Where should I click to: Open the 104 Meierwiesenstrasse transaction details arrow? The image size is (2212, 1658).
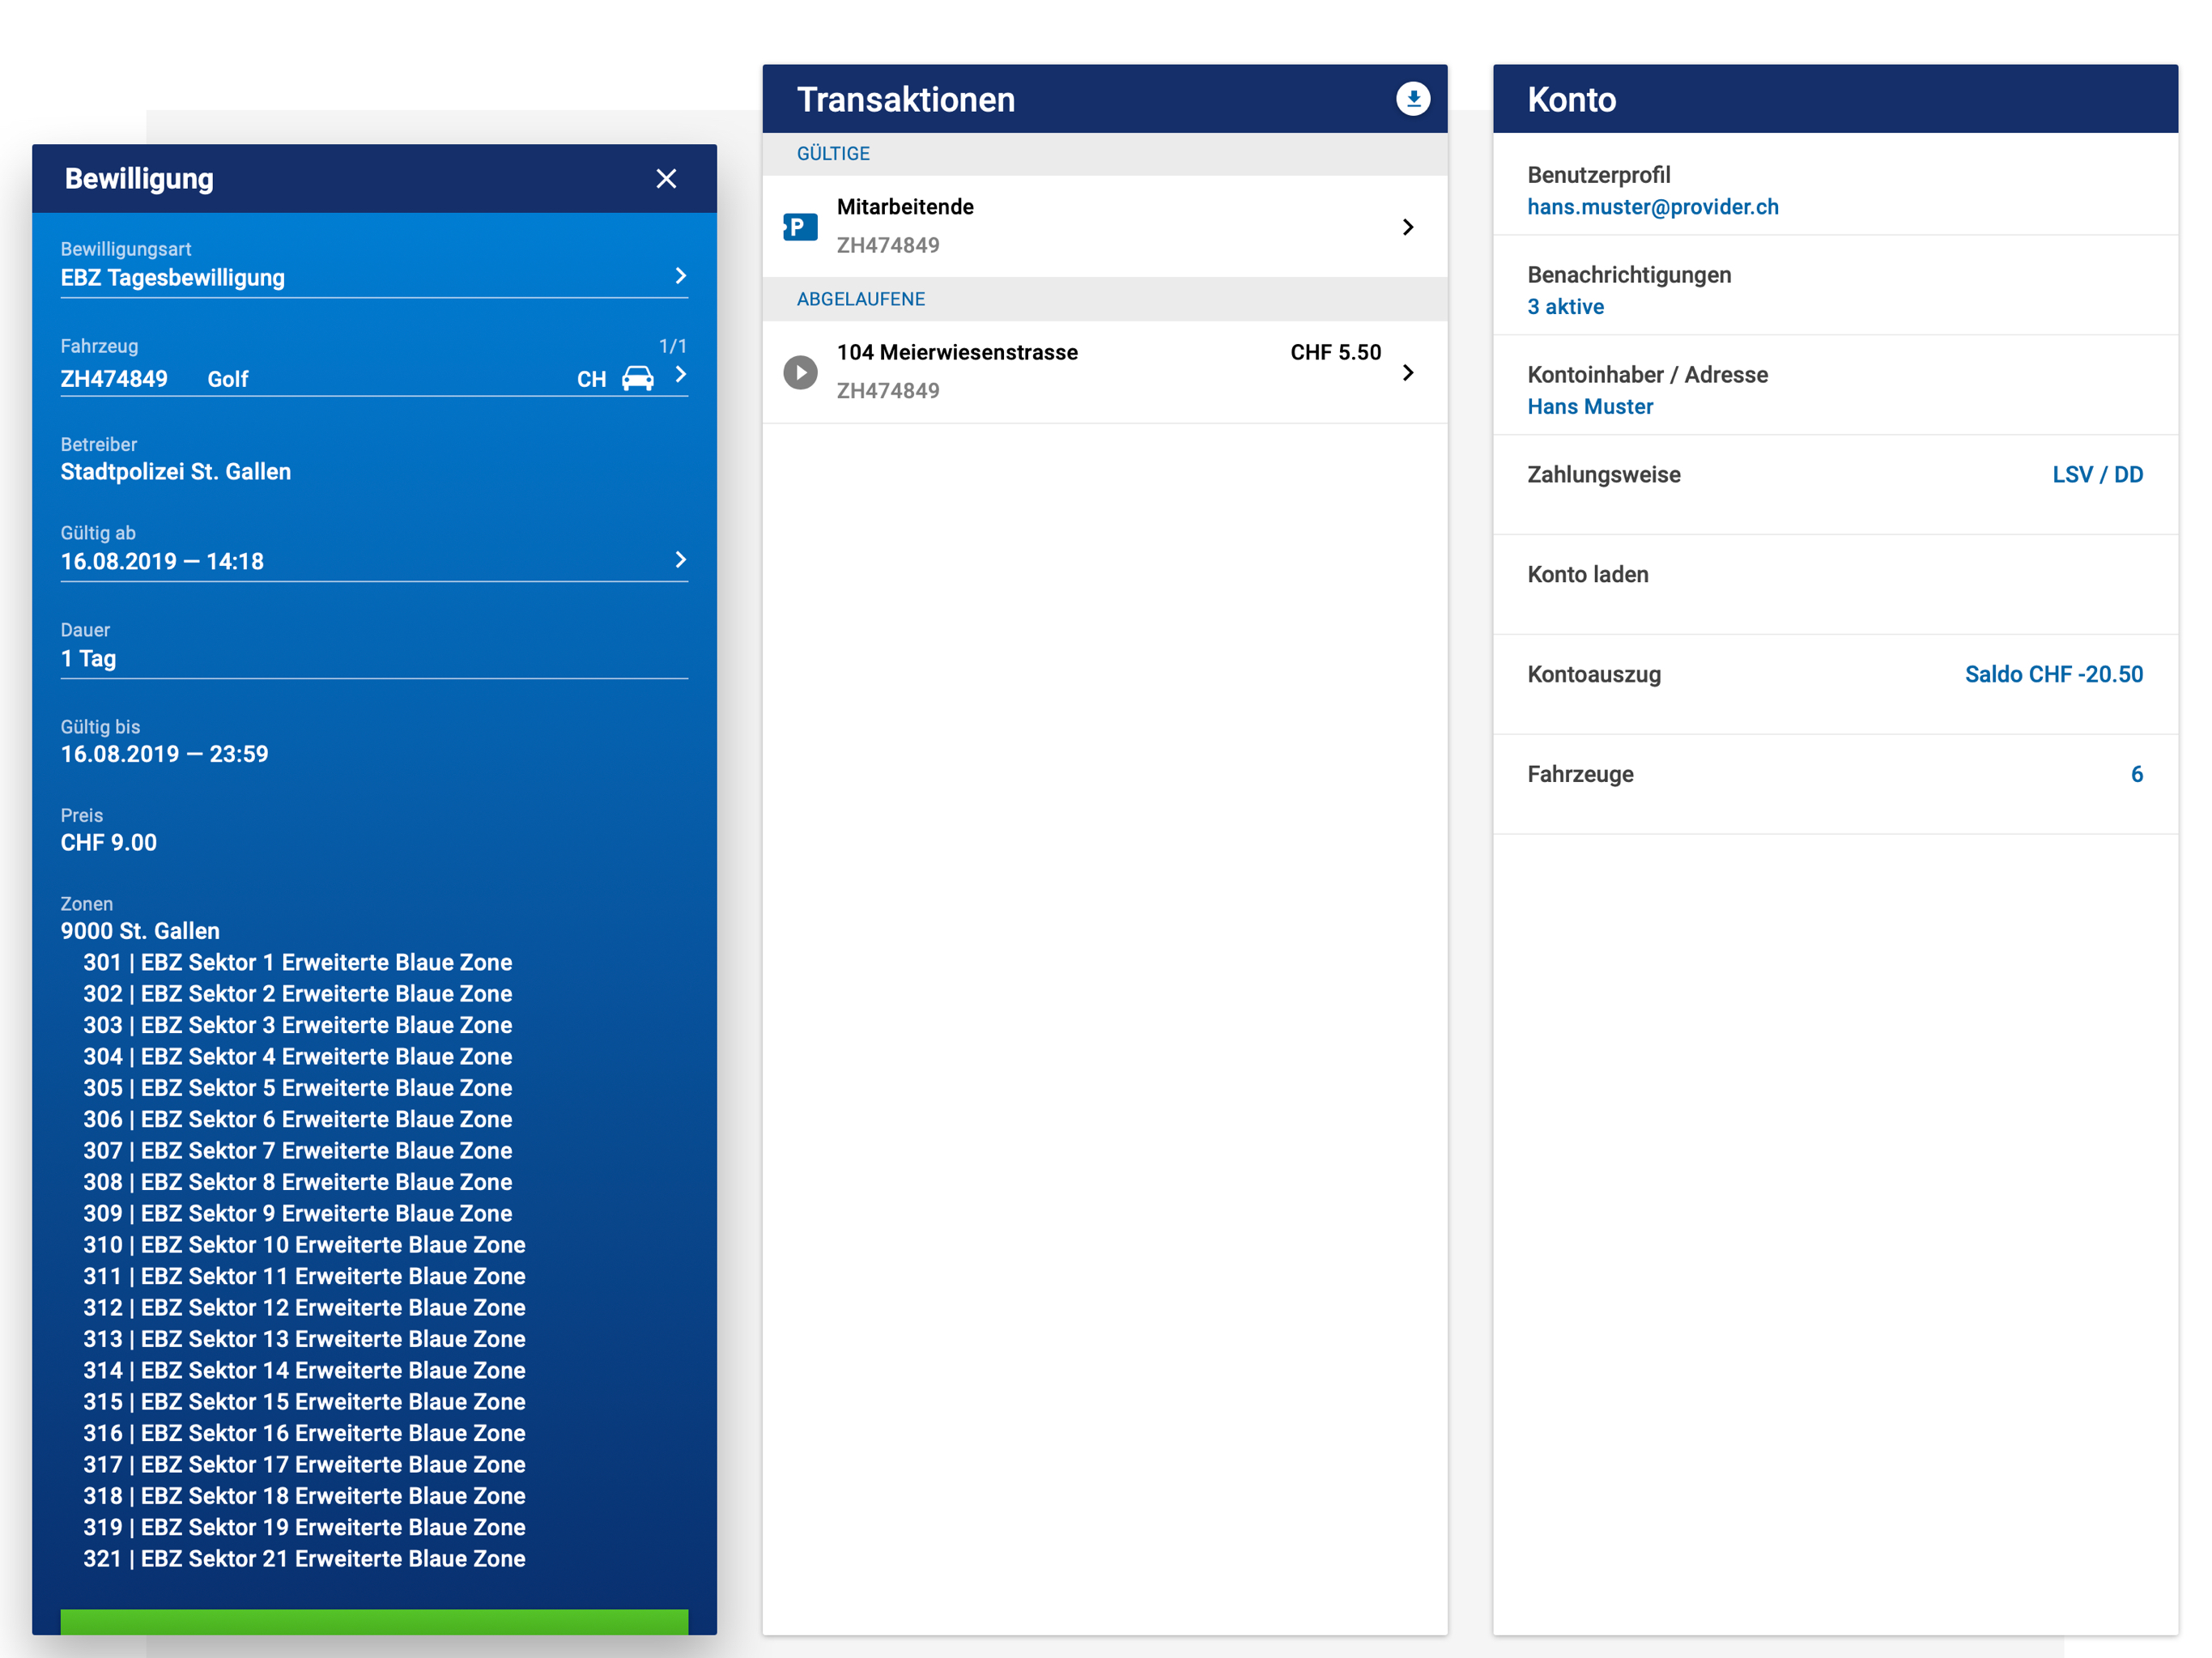coord(1407,372)
